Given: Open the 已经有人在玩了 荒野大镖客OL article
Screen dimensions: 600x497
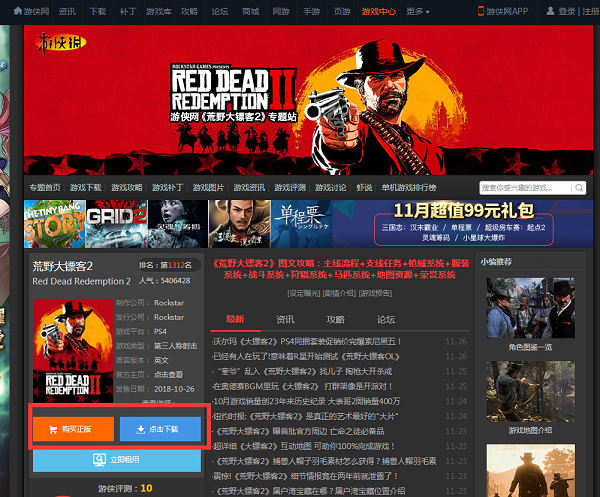Looking at the screenshot, I should [306, 357].
